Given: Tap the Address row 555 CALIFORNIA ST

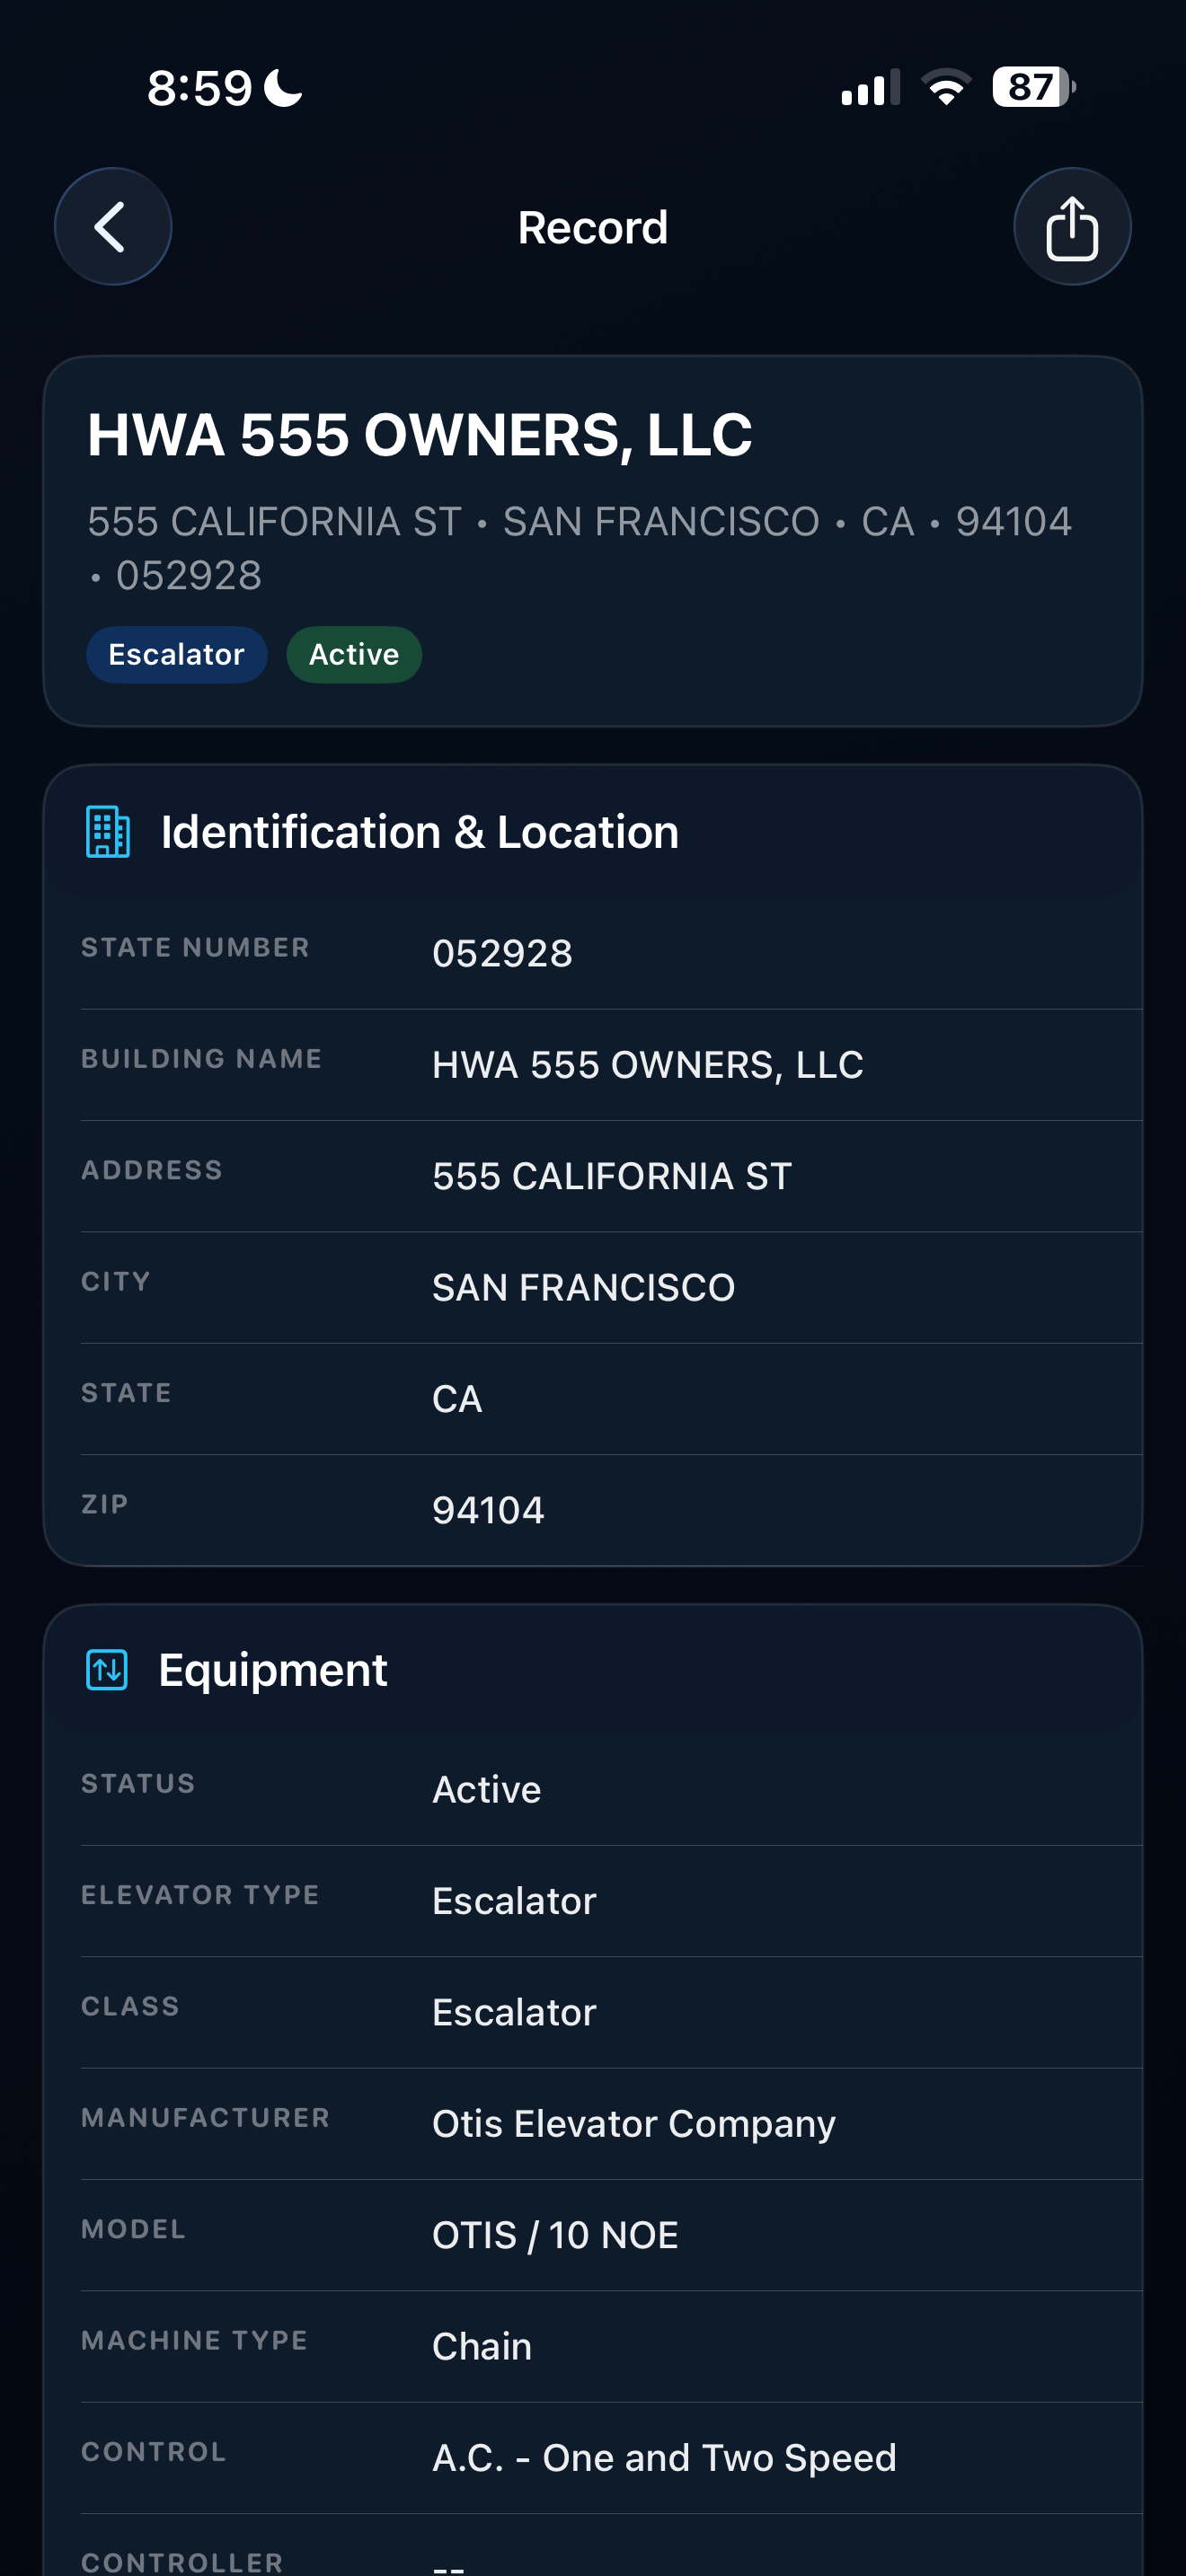Looking at the screenshot, I should pyautogui.click(x=611, y=1176).
